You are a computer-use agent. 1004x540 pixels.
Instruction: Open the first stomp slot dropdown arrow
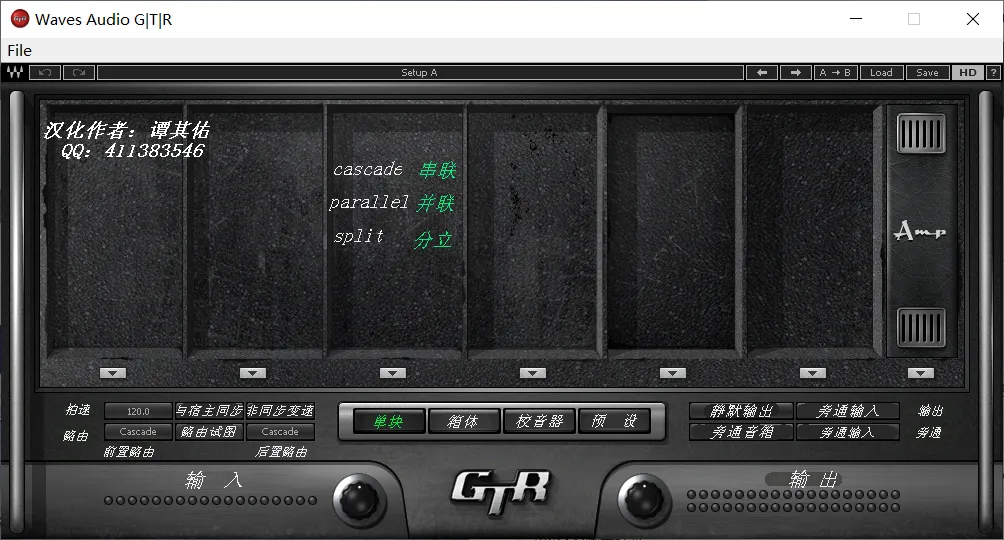coord(113,373)
